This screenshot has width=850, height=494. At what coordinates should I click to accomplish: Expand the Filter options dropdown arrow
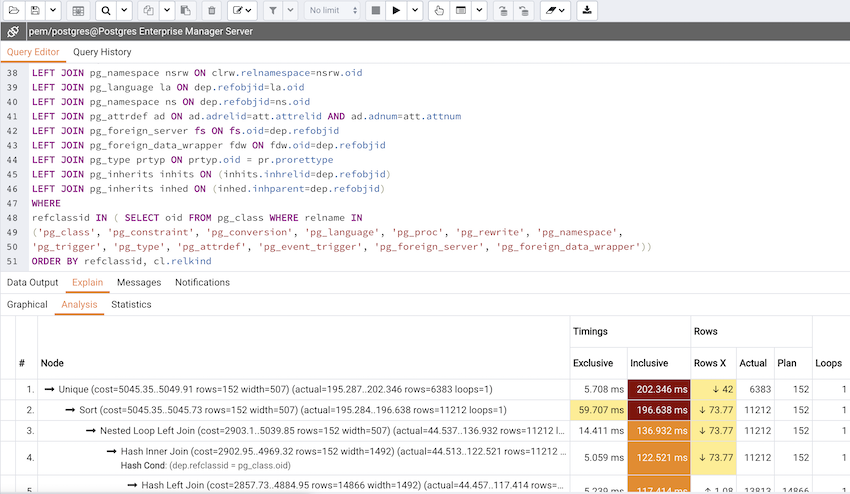[291, 10]
